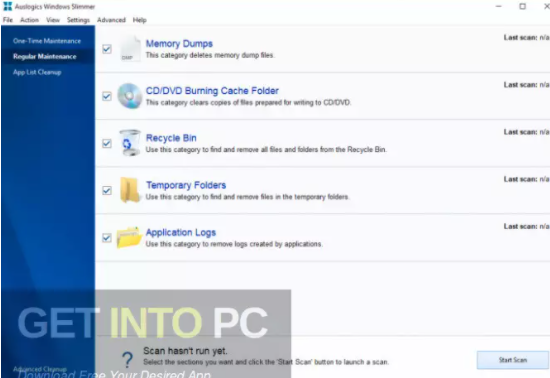Click the Recycle Bin icon

pyautogui.click(x=129, y=143)
